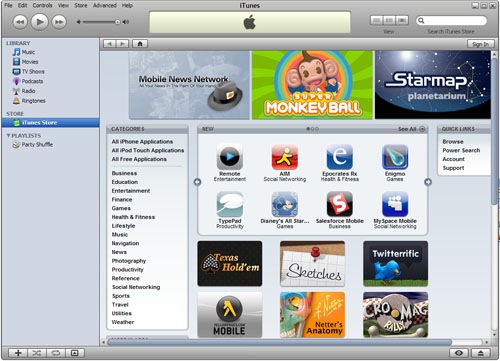Click in the Search iTunes Store field
The image size is (500, 361).
click(451, 20)
